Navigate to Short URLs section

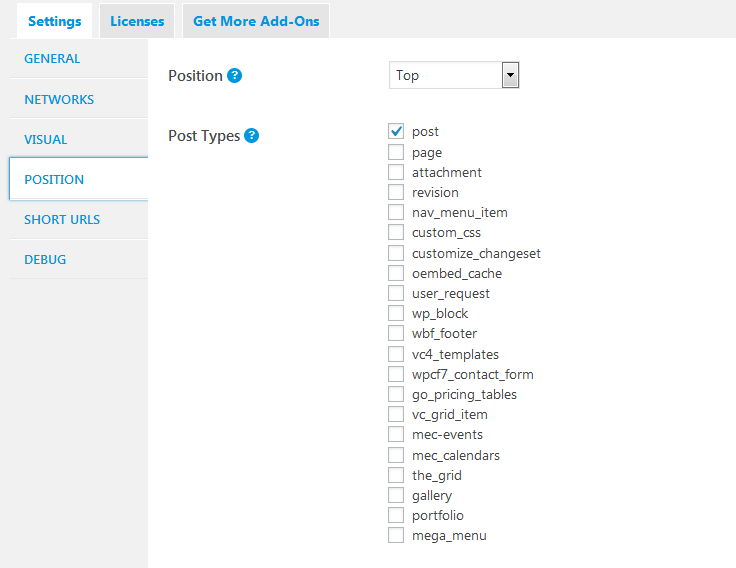(62, 220)
